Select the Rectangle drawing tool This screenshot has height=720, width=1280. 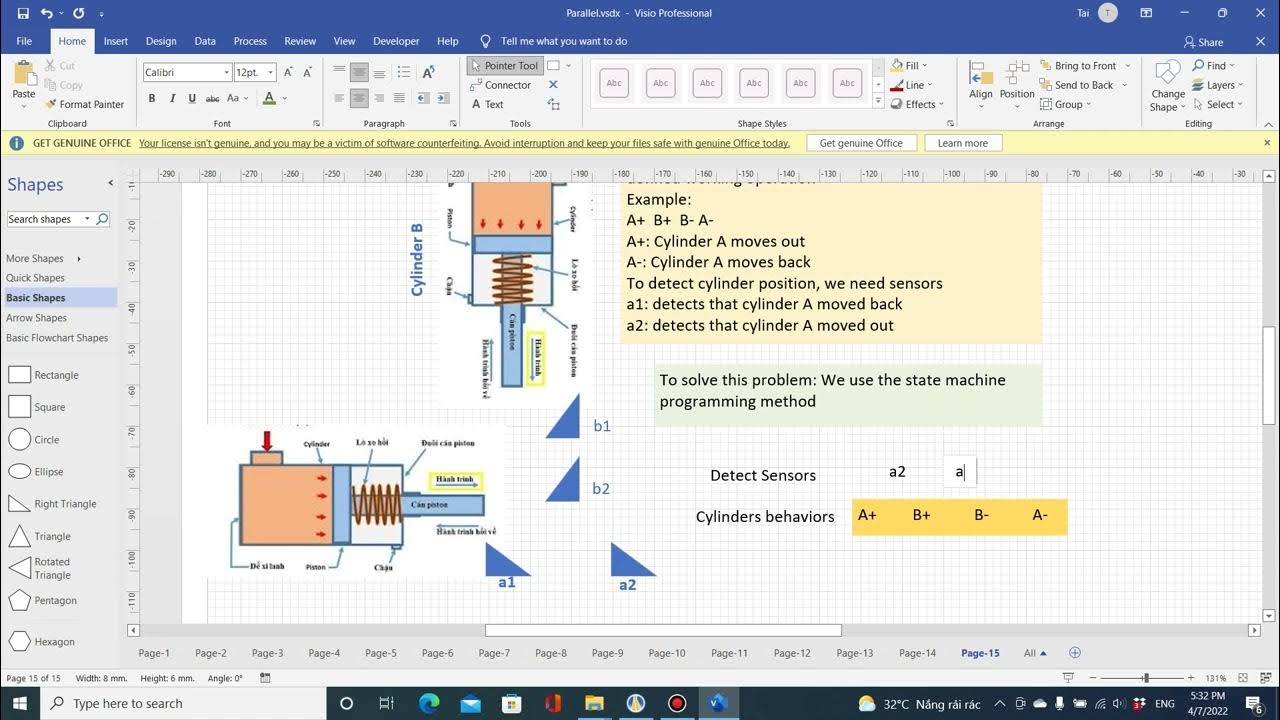(x=554, y=66)
